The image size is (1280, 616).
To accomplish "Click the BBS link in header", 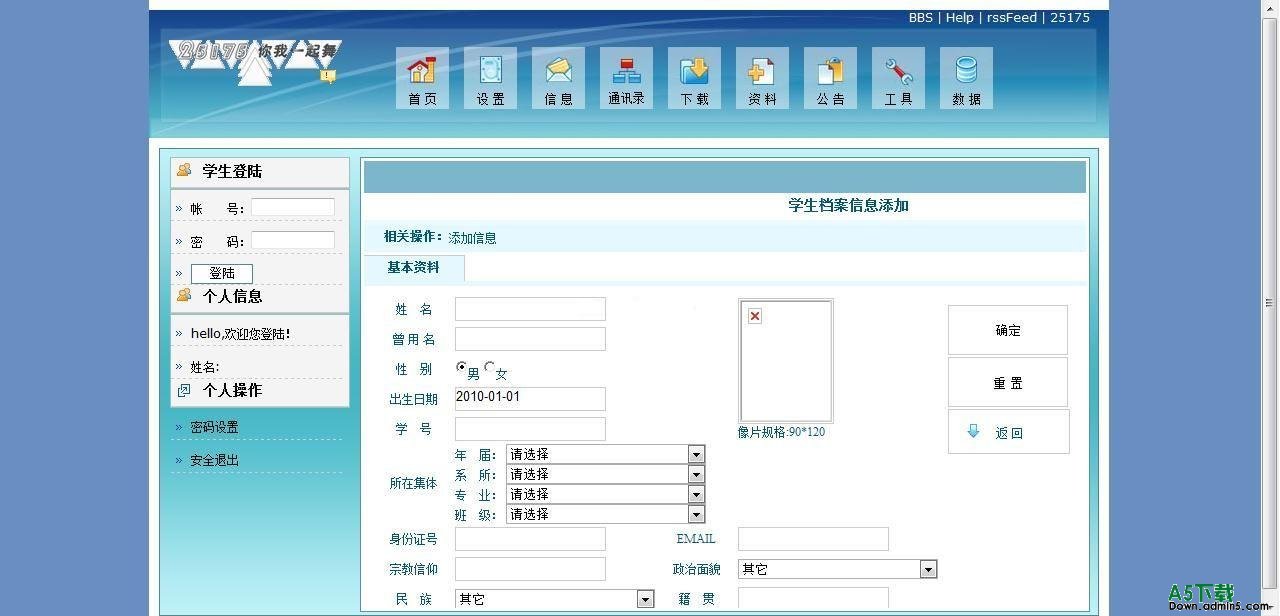I will (920, 17).
